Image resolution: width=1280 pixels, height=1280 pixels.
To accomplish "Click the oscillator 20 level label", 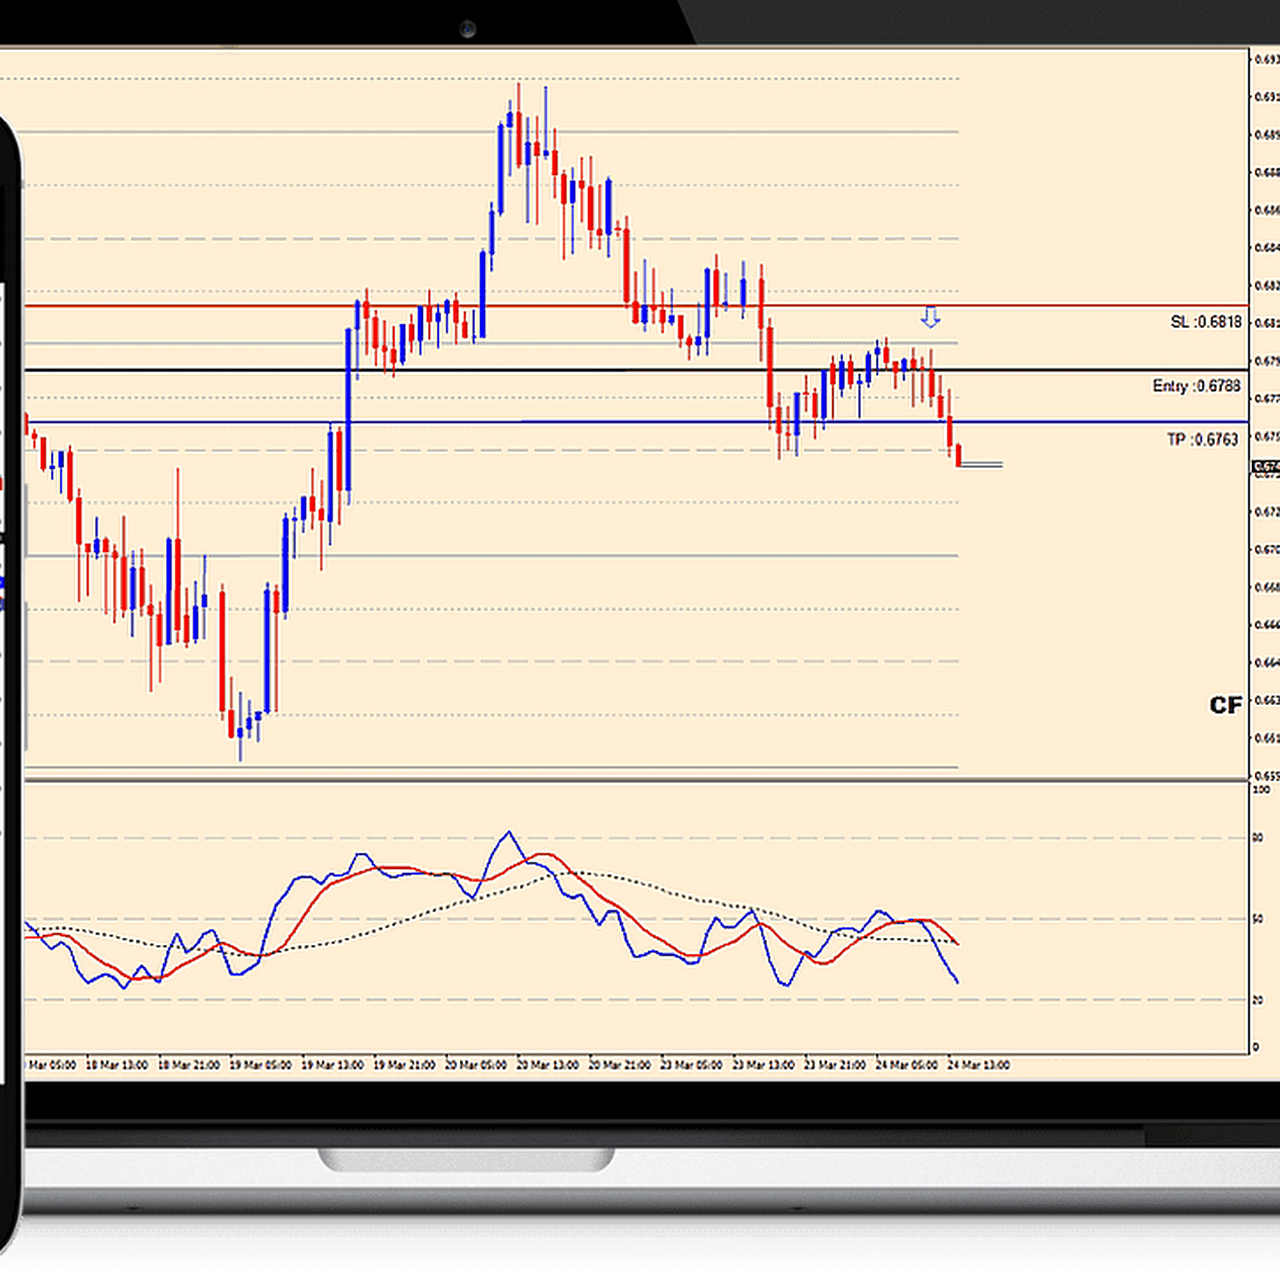I will point(1258,1000).
